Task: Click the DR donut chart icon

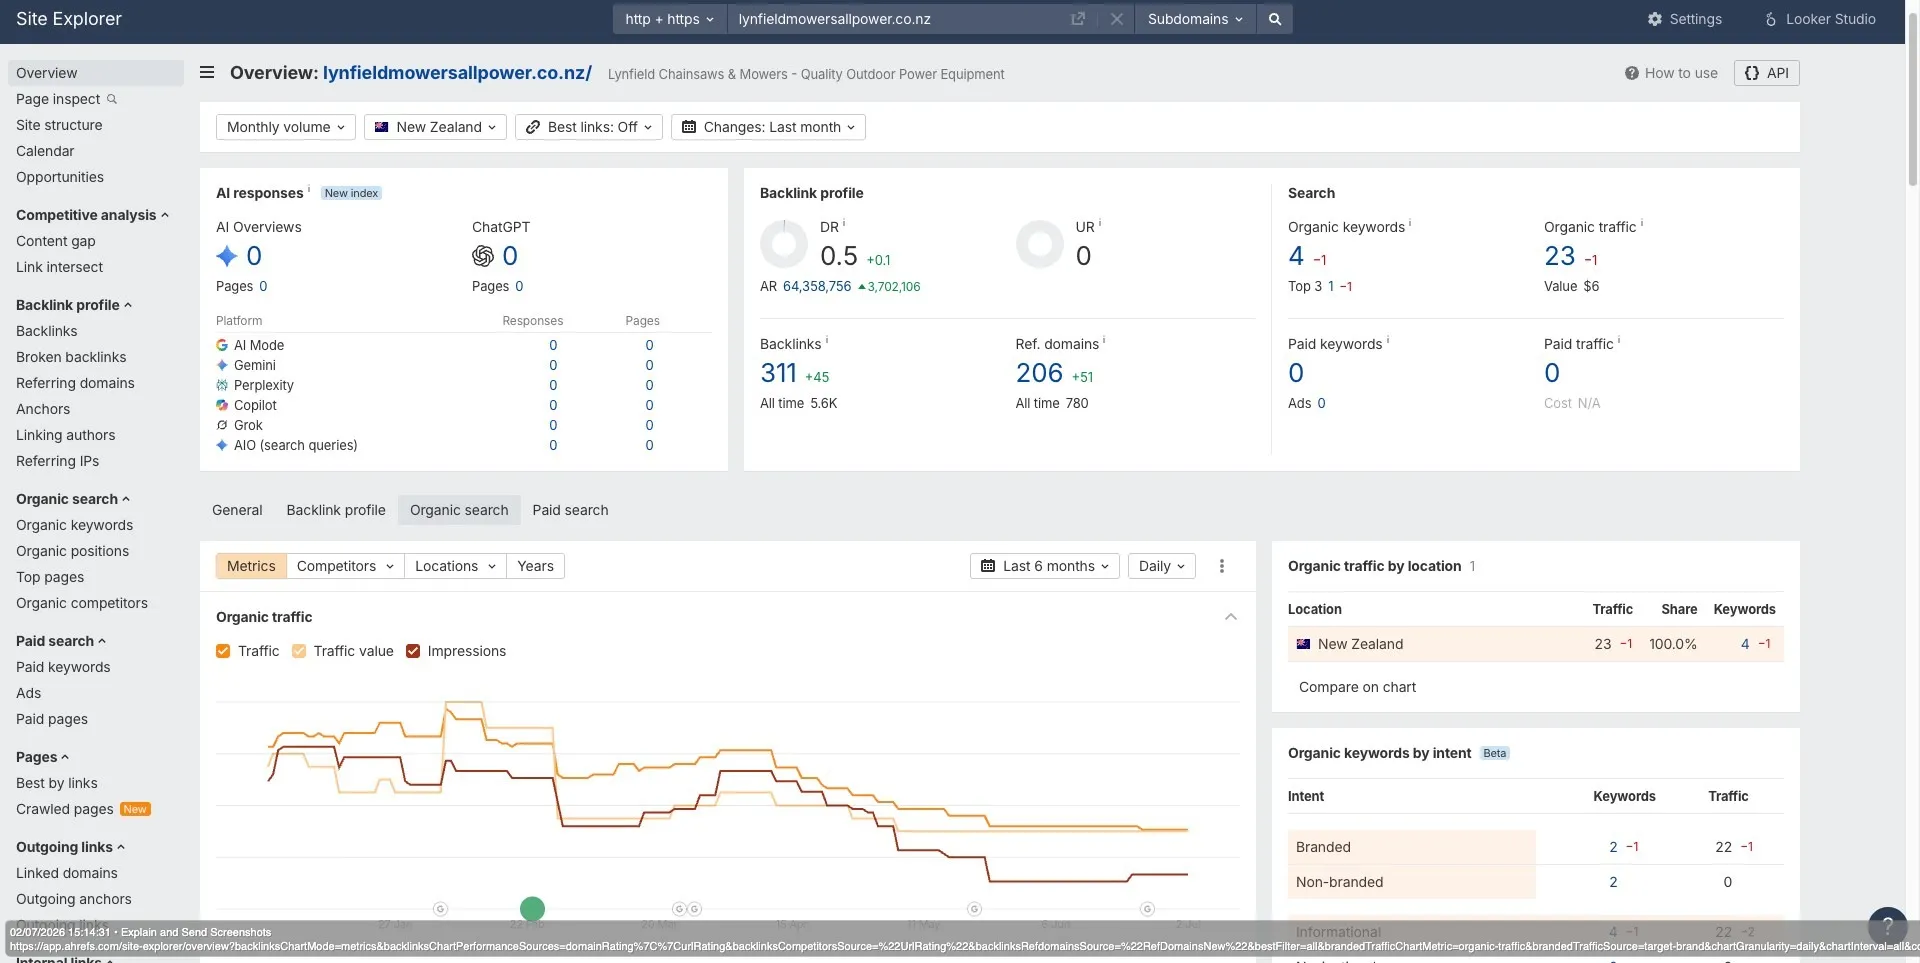Action: coord(784,244)
